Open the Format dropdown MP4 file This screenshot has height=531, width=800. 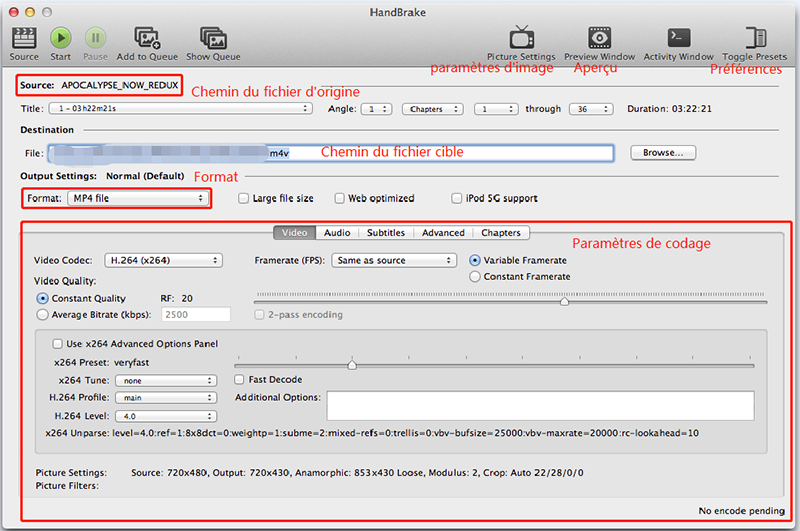138,198
